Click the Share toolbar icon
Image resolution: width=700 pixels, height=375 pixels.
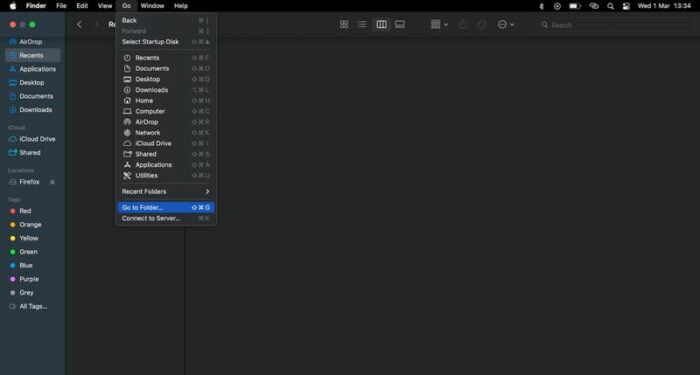point(462,25)
